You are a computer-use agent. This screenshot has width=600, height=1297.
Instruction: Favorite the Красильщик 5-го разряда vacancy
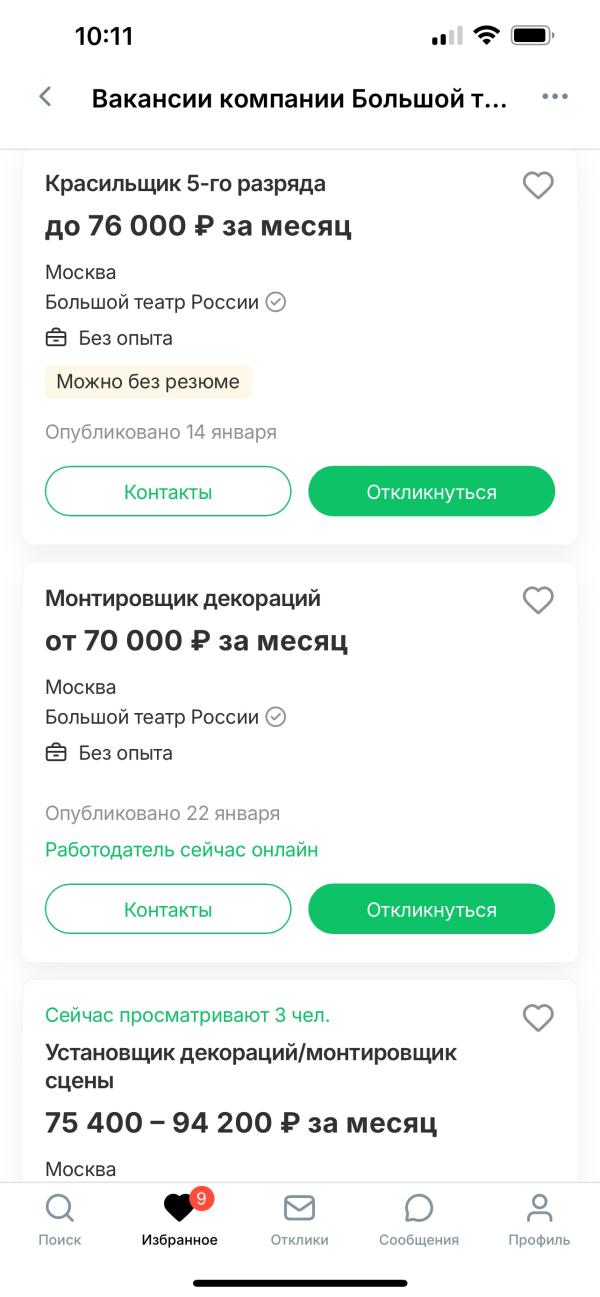pyautogui.click(x=538, y=185)
